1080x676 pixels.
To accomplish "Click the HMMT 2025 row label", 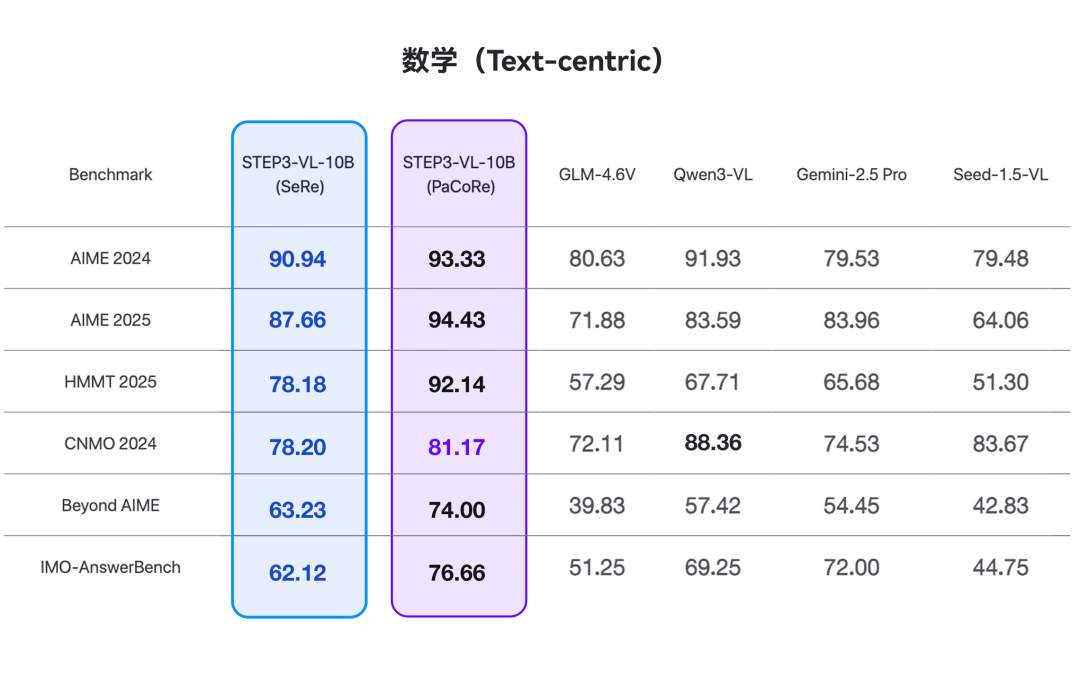I will pos(111,382).
